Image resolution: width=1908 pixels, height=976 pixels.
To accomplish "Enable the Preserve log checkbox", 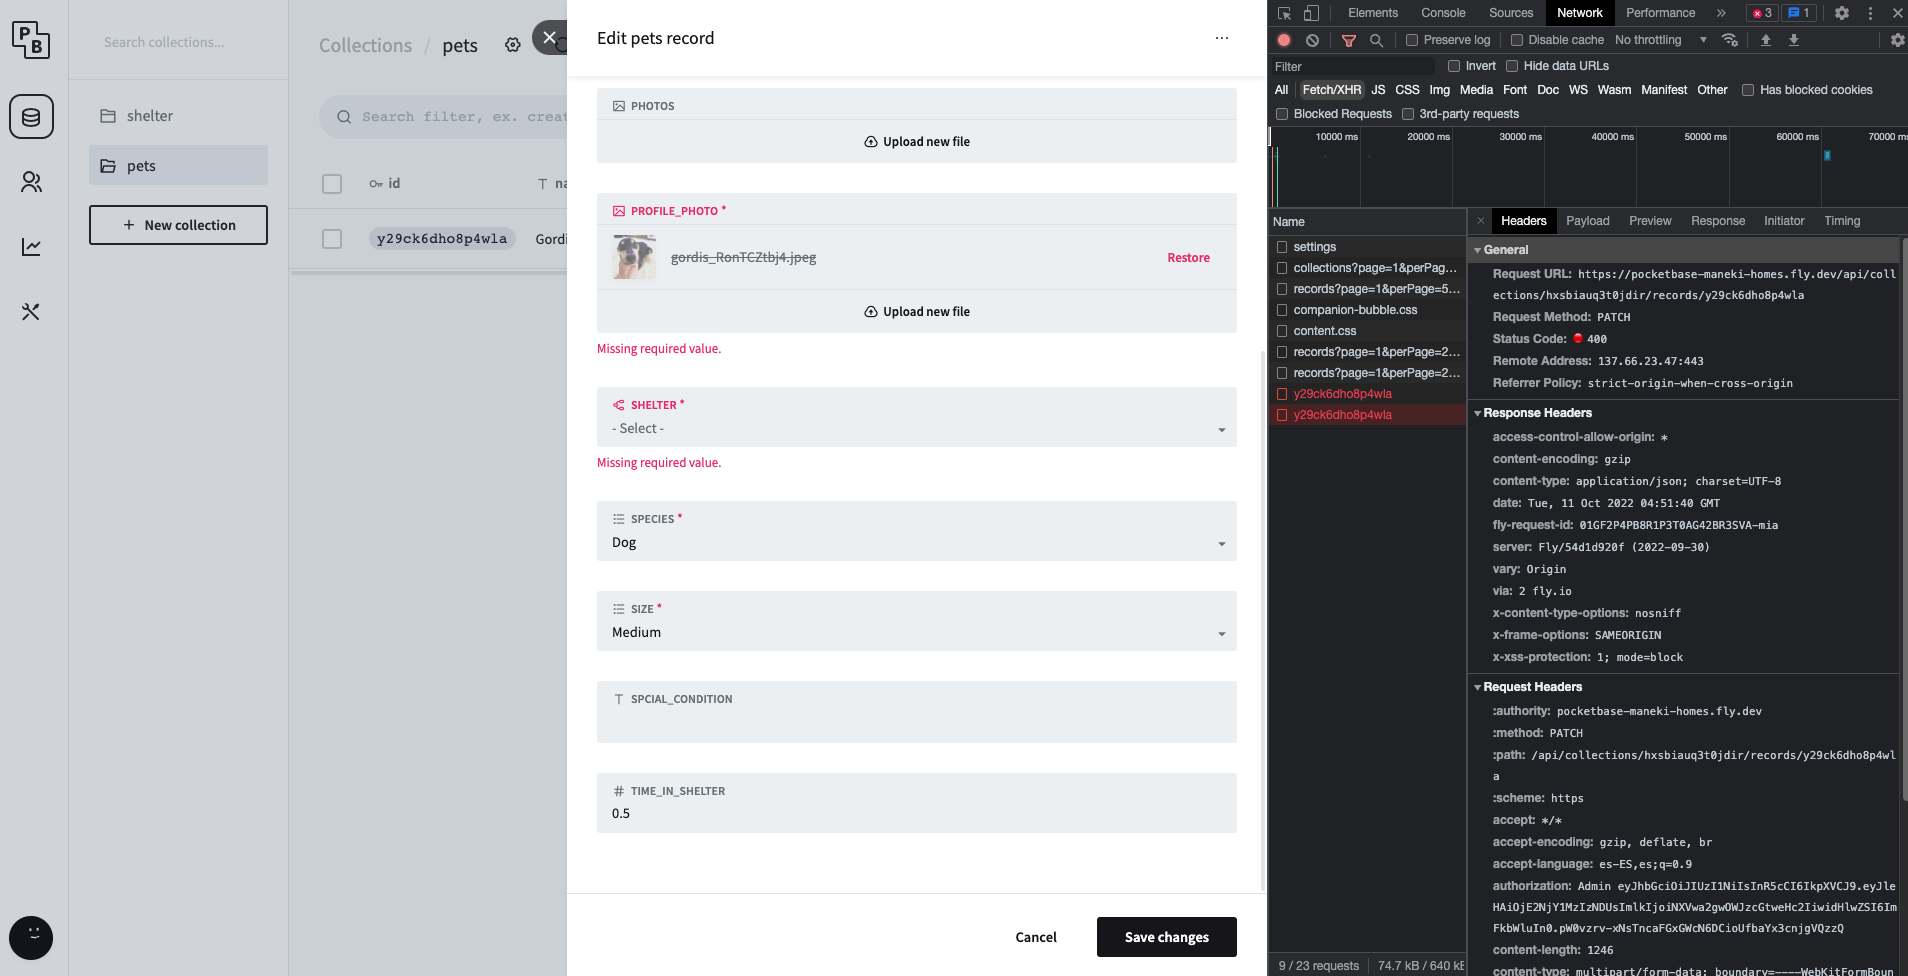I will (1412, 40).
